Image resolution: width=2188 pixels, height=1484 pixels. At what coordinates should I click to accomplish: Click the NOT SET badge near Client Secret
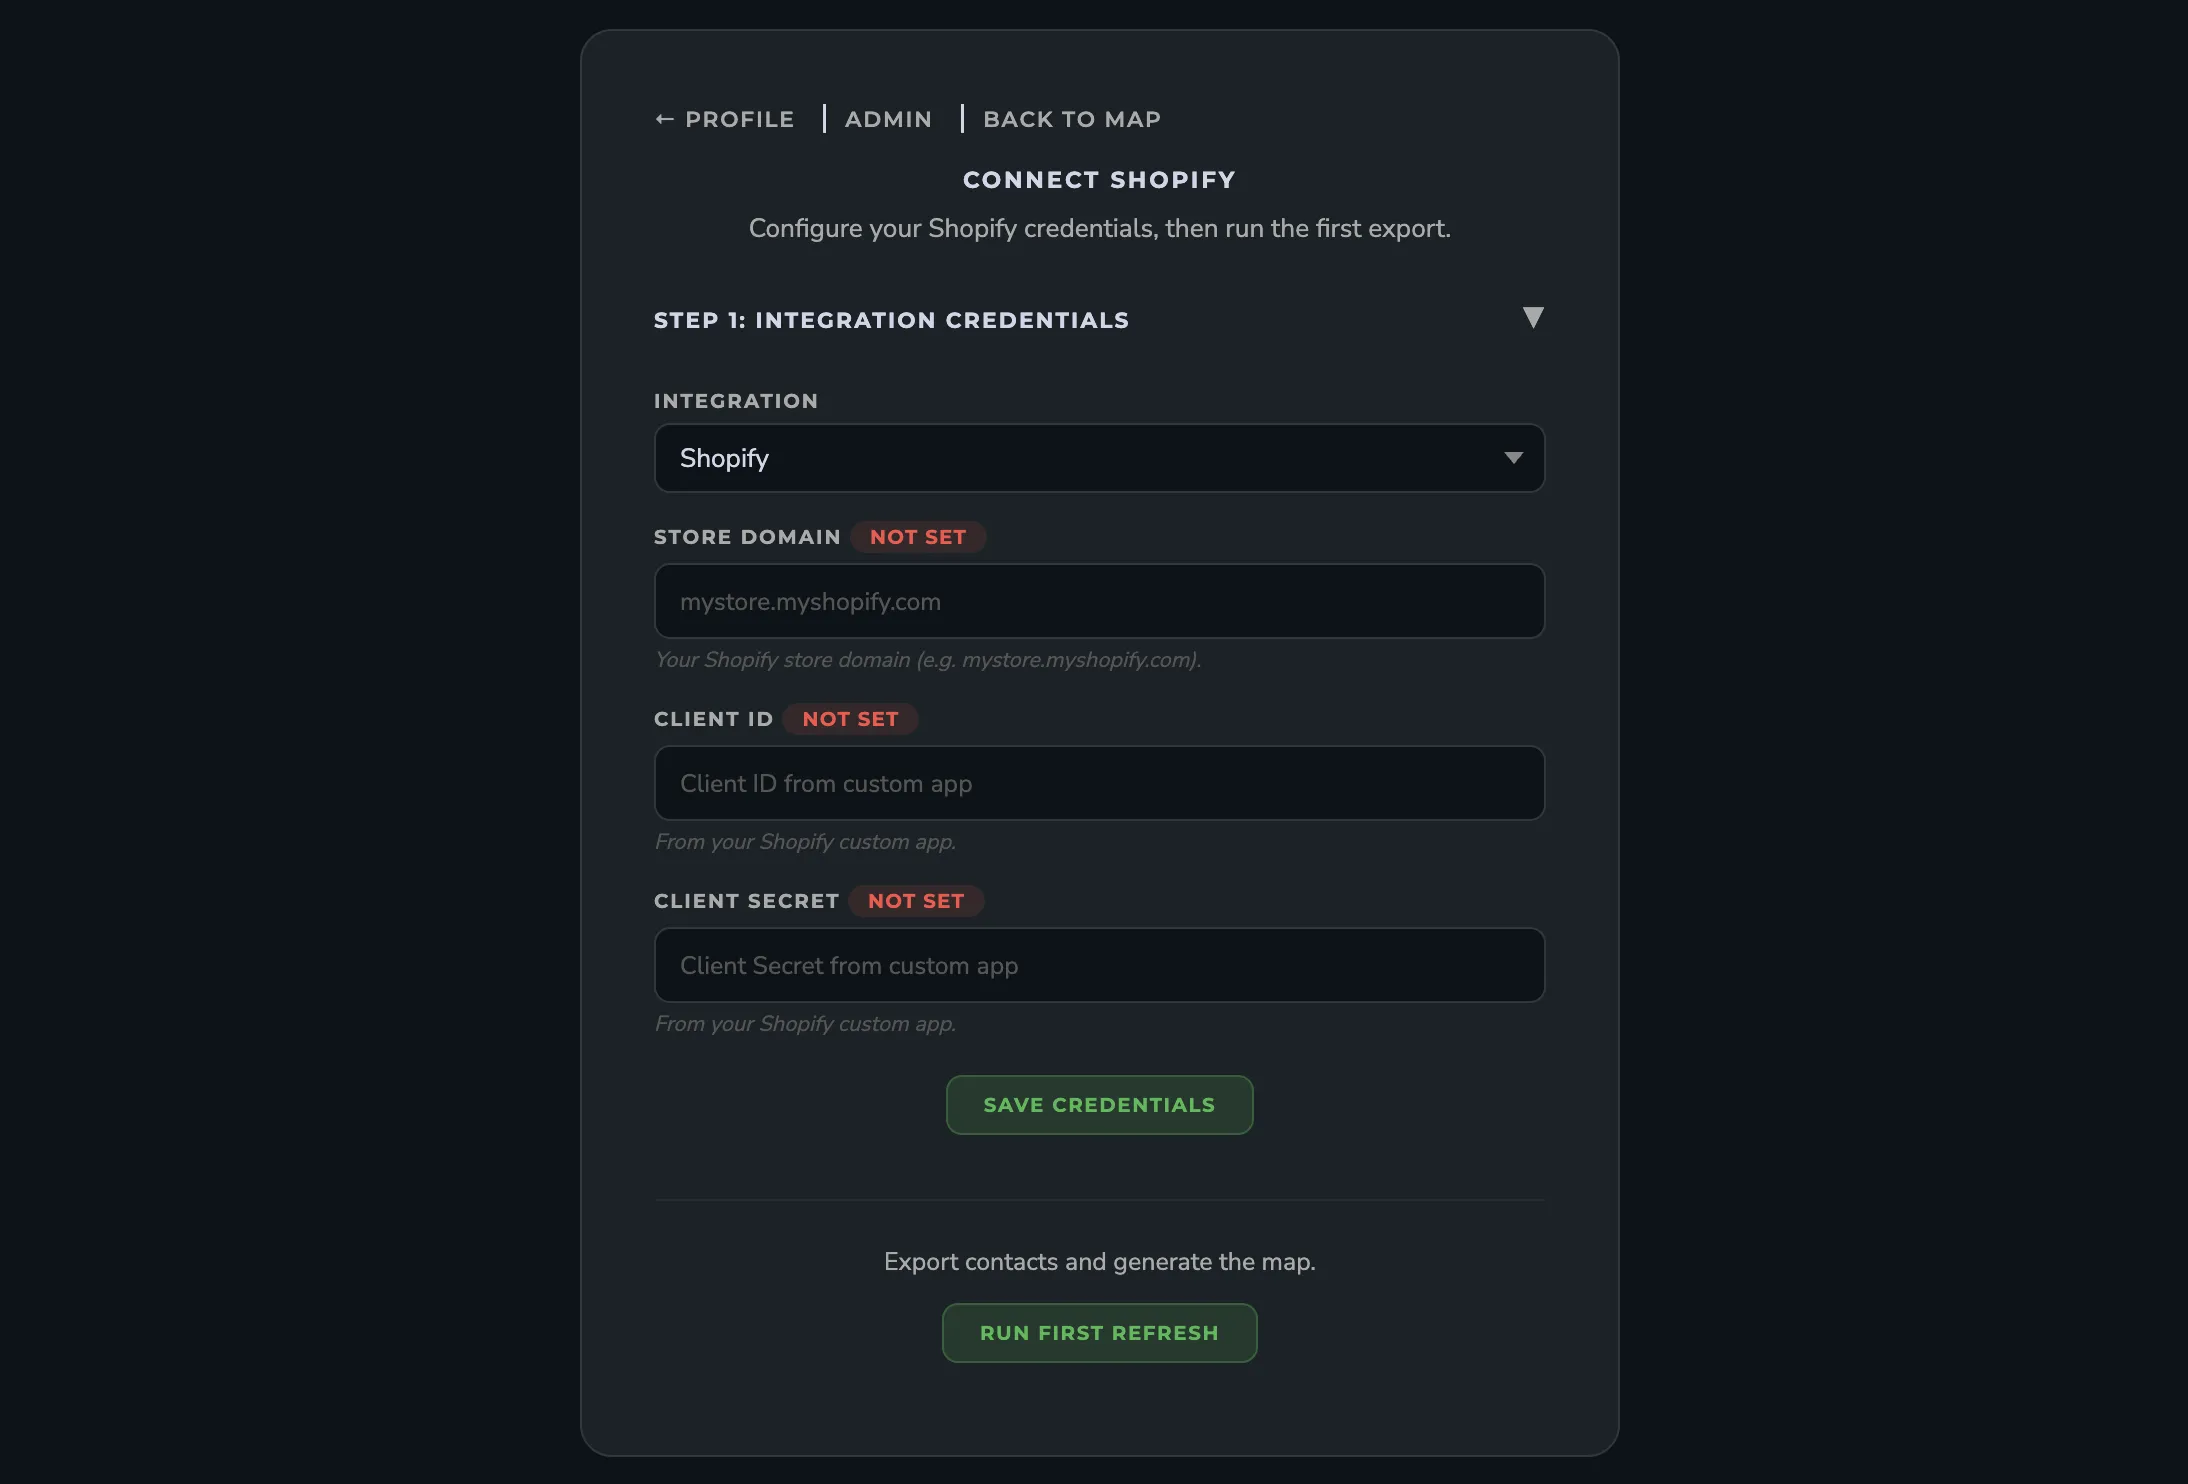916,900
